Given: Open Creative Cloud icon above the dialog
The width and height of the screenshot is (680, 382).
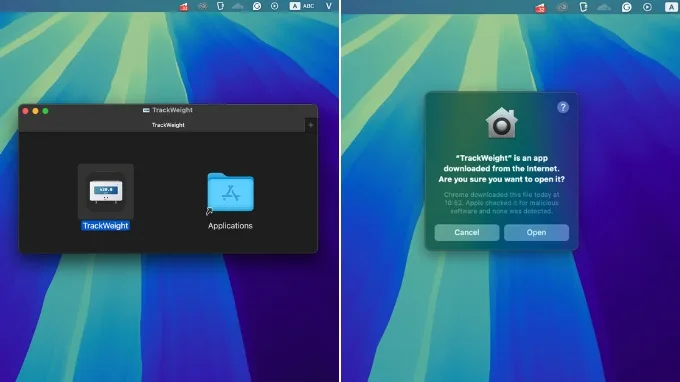Looking at the screenshot, I should point(562,7).
